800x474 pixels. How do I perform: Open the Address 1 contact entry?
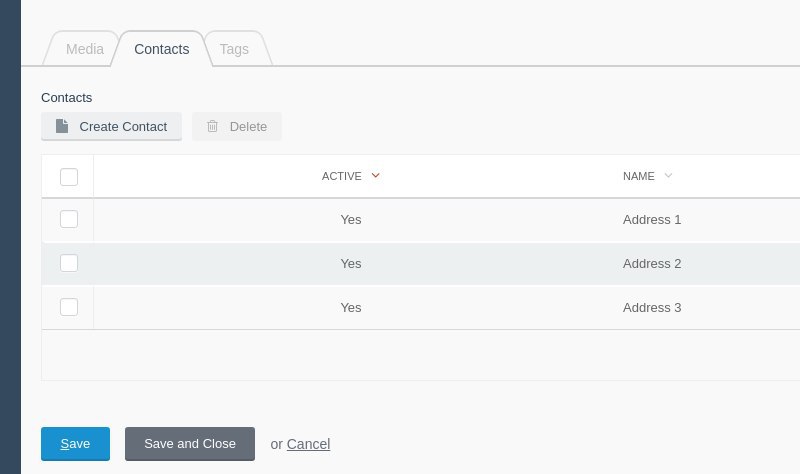click(x=652, y=220)
